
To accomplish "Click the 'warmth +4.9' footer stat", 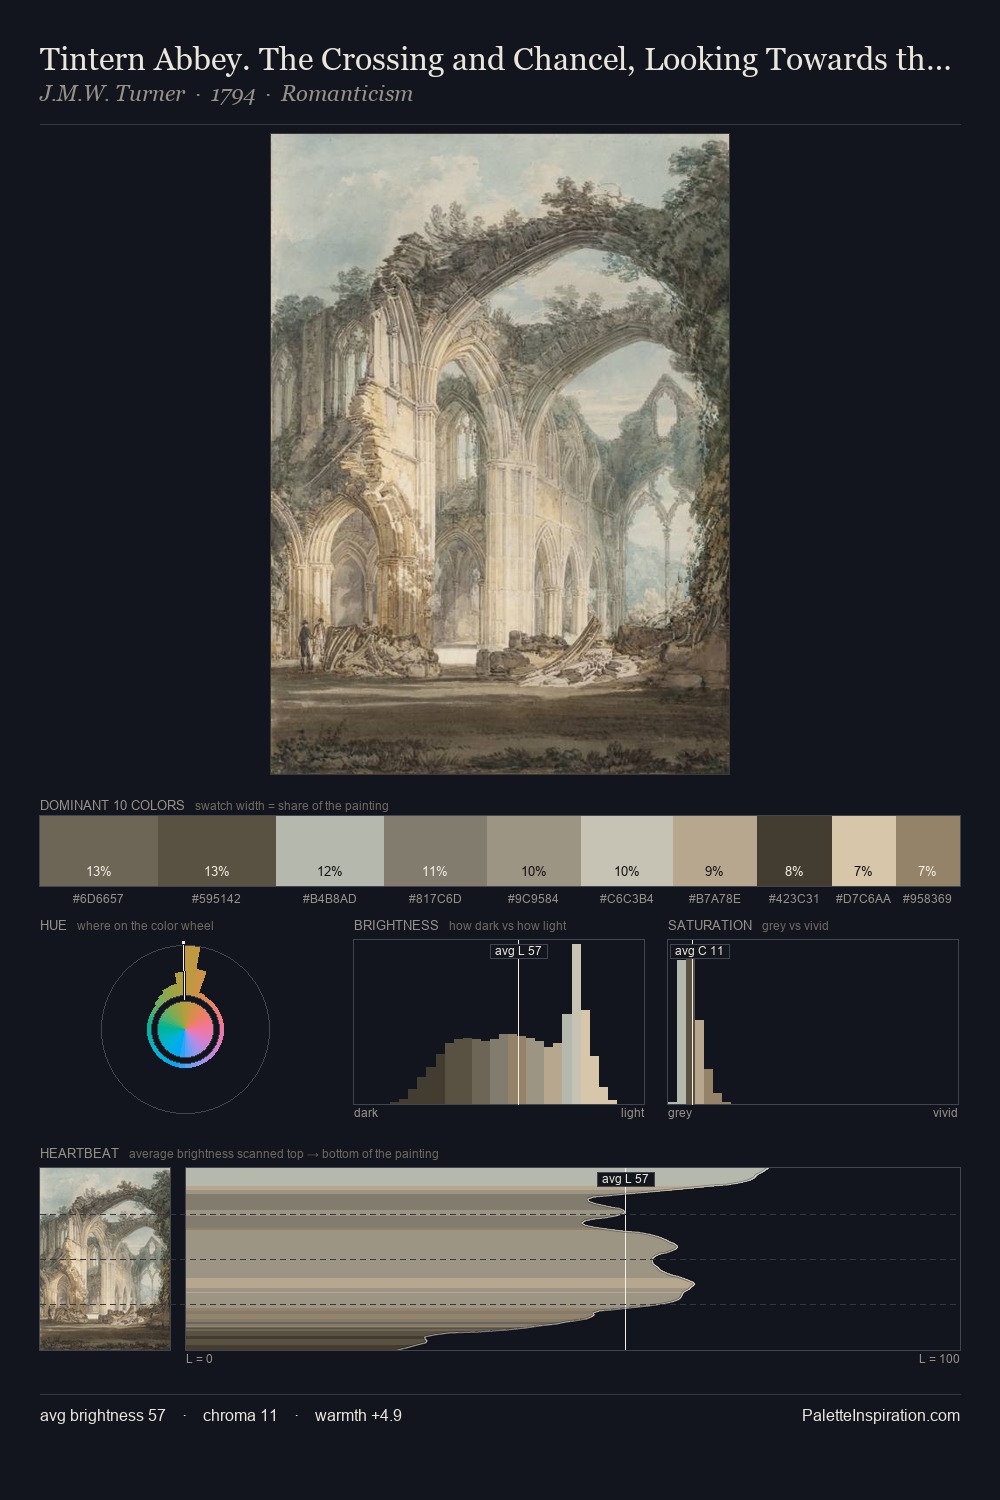I will (x=358, y=1415).
